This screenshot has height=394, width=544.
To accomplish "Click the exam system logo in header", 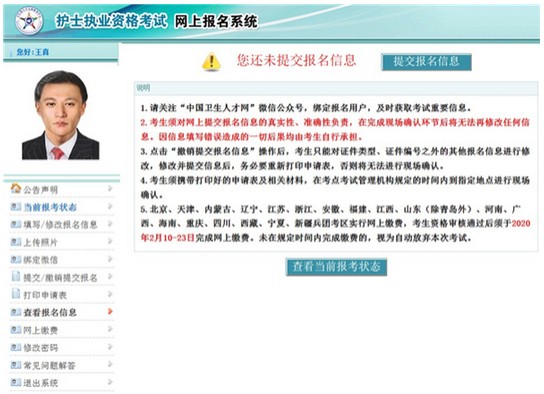I will [29, 22].
